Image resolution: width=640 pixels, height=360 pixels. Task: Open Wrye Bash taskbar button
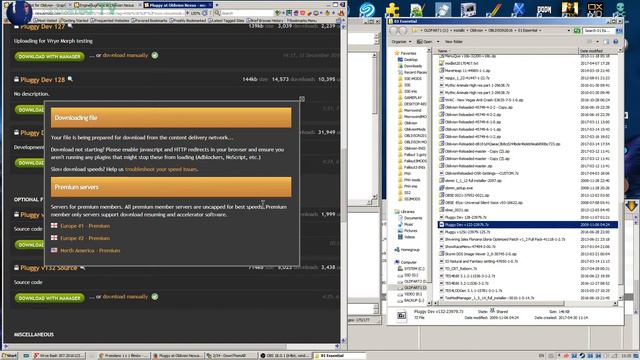tap(58, 356)
